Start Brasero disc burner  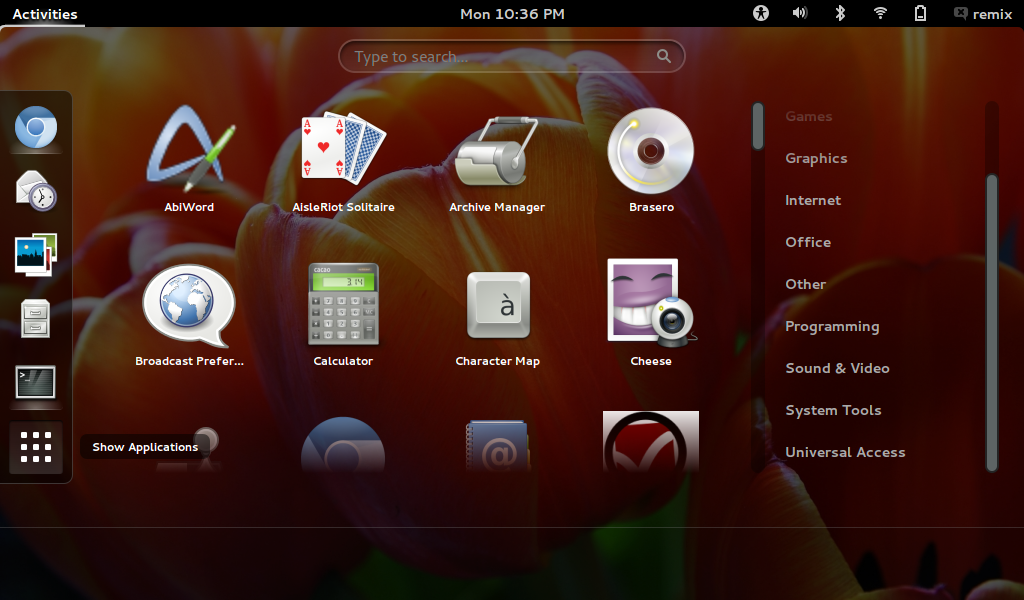pyautogui.click(x=651, y=150)
